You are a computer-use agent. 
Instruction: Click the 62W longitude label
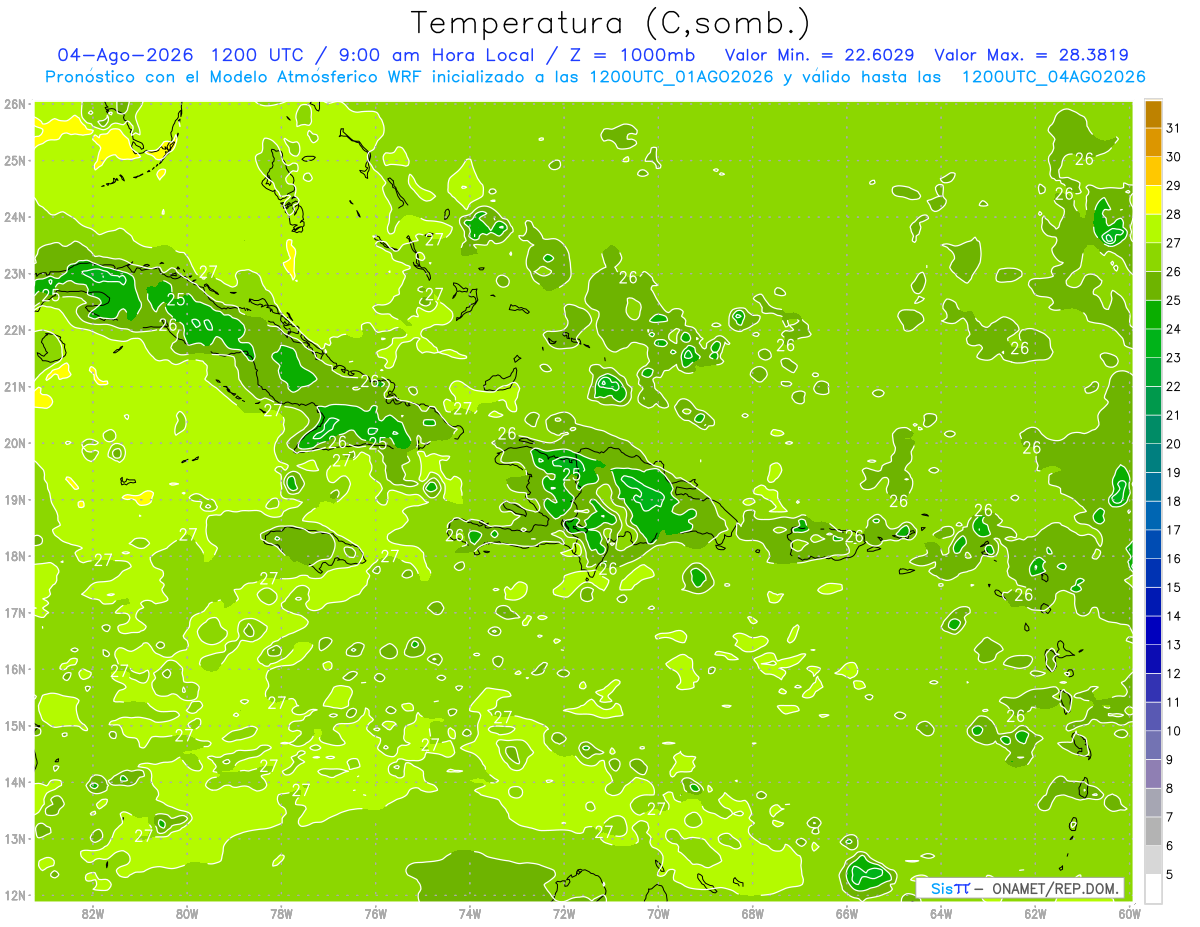click(1034, 913)
